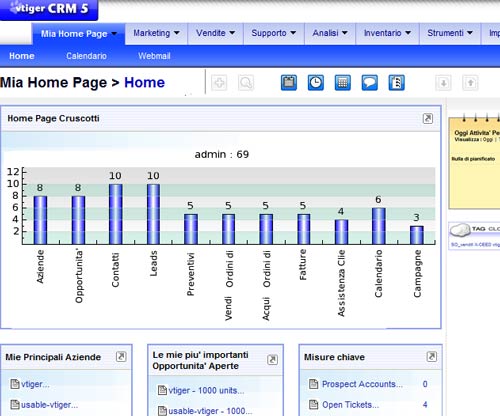Expand the Strumenti menu
Screen dimensions: 500x416
click(x=450, y=33)
